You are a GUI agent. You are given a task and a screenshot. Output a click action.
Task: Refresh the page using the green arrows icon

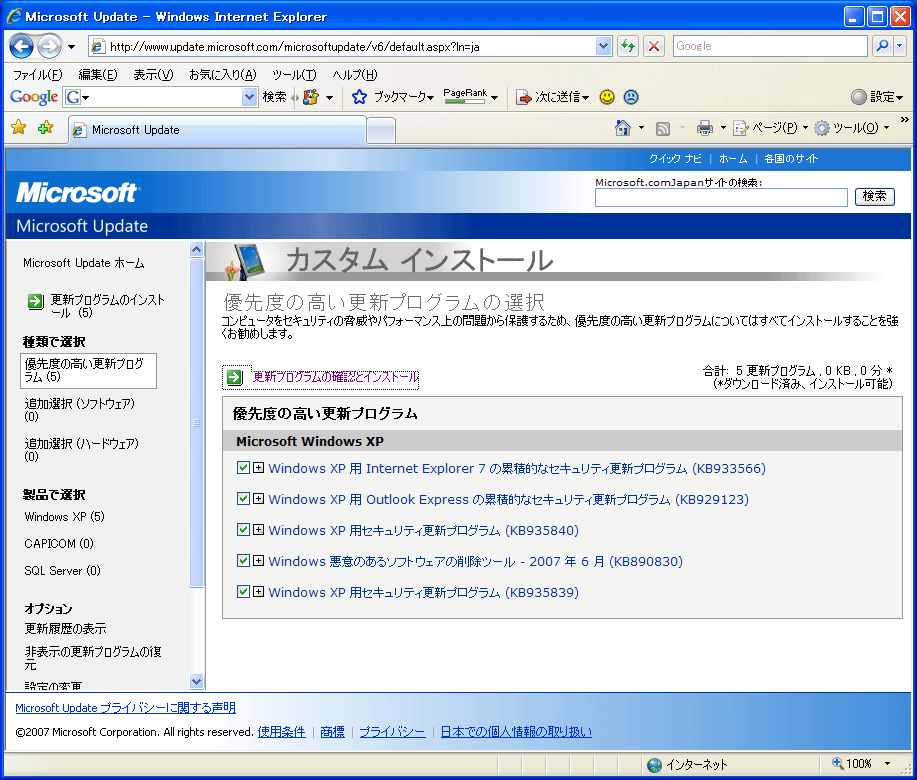(x=628, y=46)
